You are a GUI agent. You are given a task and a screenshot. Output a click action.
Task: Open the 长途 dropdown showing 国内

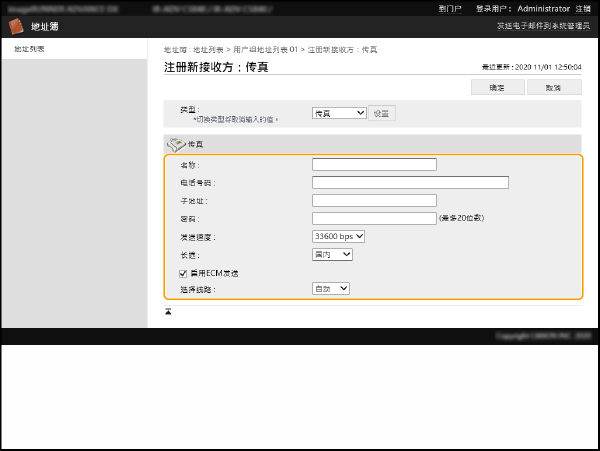coord(332,254)
